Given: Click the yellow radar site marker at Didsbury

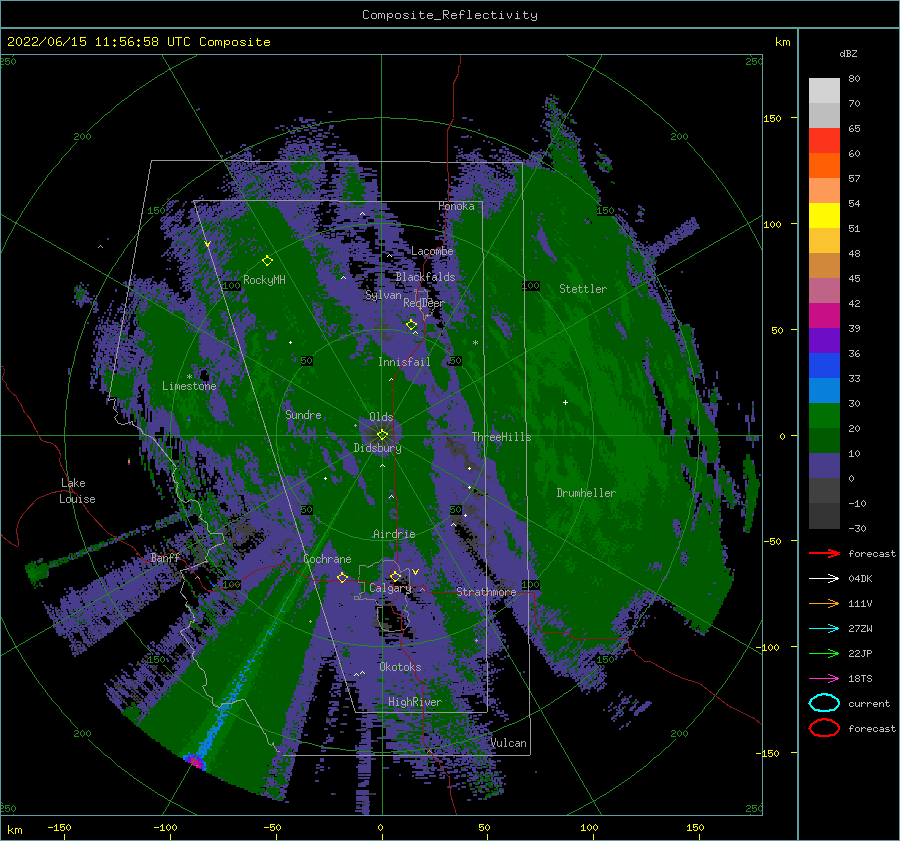Looking at the screenshot, I should point(382,435).
